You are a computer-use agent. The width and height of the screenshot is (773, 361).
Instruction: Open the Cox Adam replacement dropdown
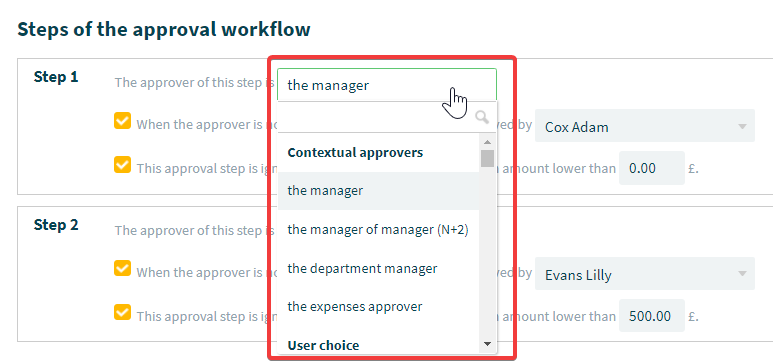click(x=645, y=126)
